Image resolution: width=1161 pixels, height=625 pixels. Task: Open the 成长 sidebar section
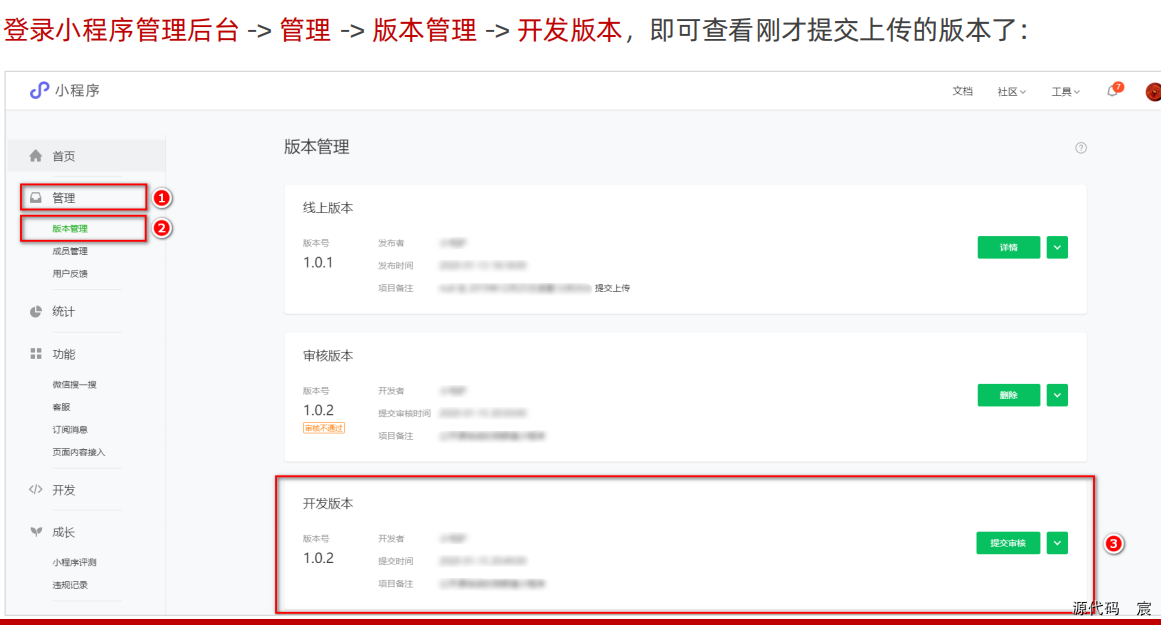[64, 532]
